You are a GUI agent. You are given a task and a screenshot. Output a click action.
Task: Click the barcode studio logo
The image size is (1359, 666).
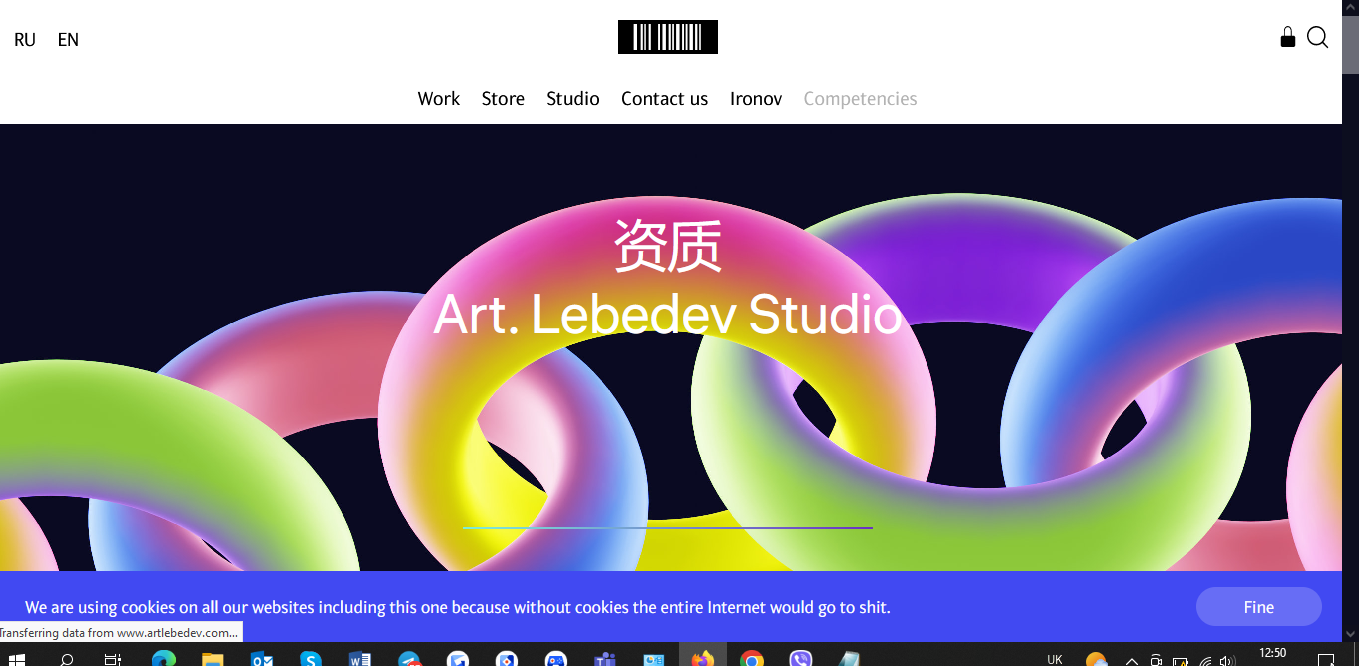[668, 37]
